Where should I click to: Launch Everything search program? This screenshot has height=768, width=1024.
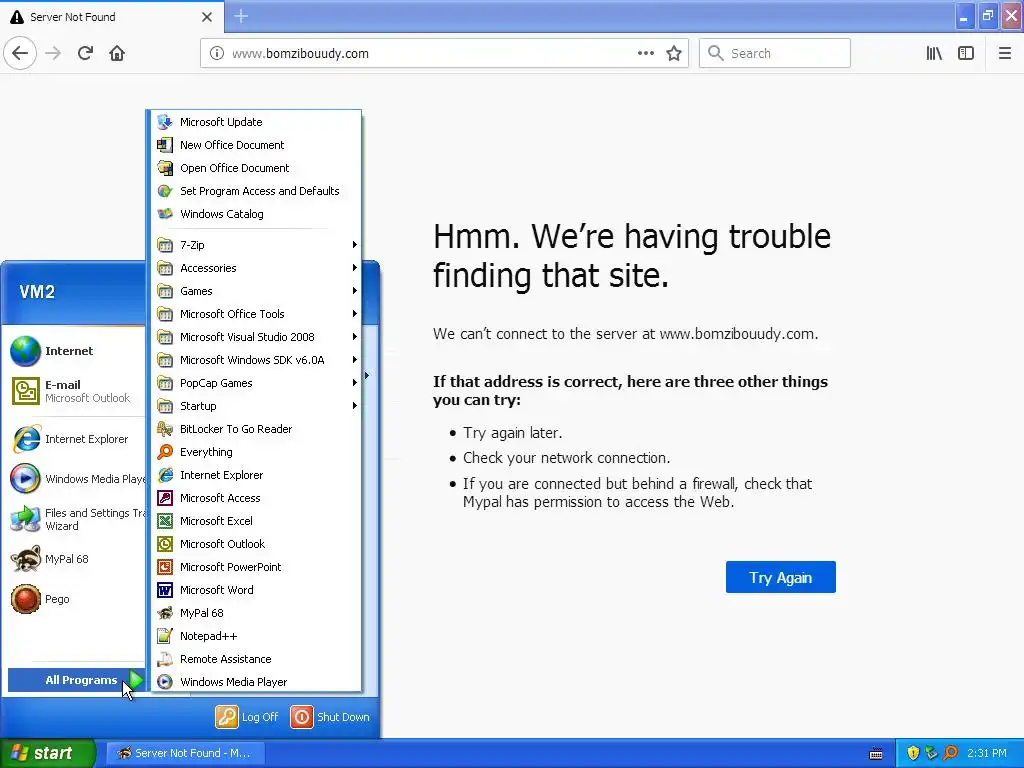pos(256,452)
